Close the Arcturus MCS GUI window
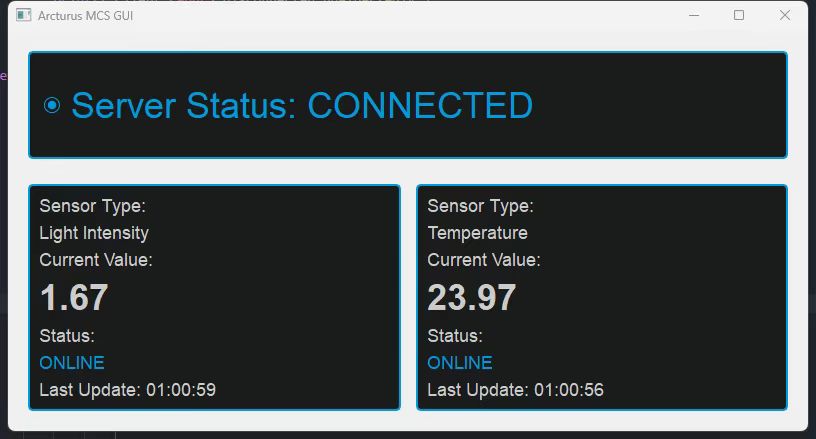 point(785,16)
